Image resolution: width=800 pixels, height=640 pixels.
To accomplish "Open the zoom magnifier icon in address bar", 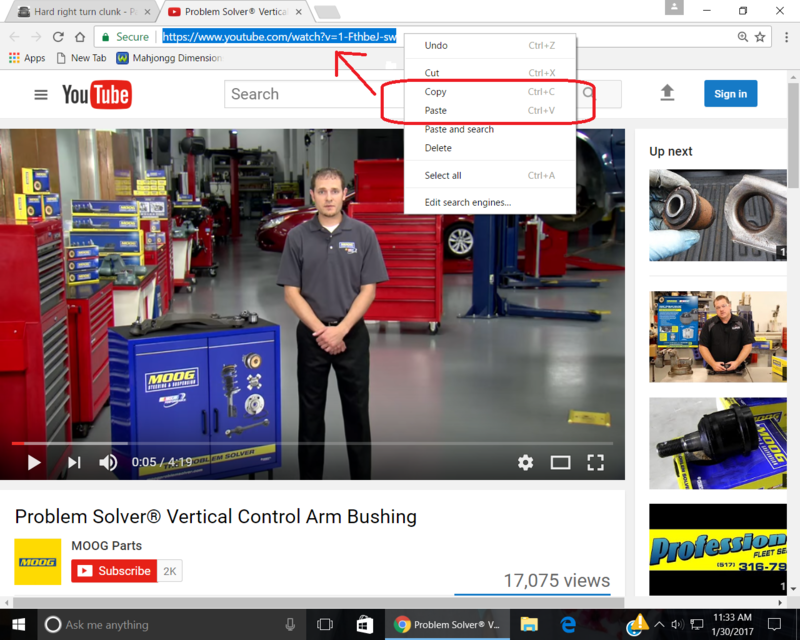I will coord(743,37).
